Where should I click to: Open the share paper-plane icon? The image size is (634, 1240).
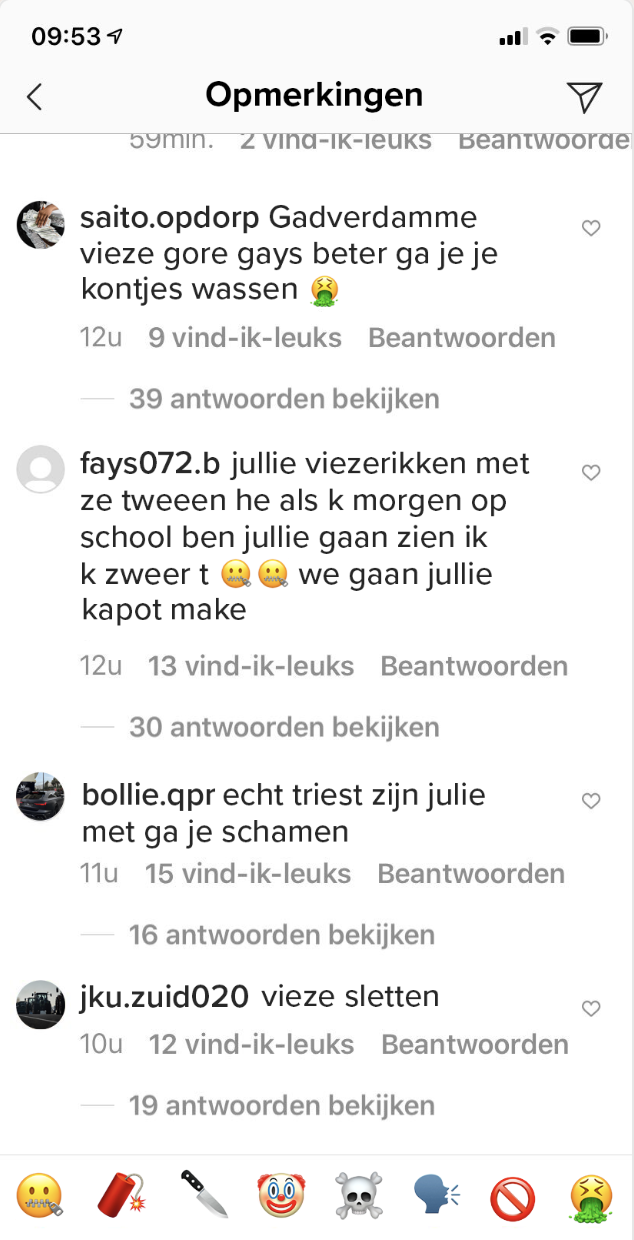click(x=584, y=96)
